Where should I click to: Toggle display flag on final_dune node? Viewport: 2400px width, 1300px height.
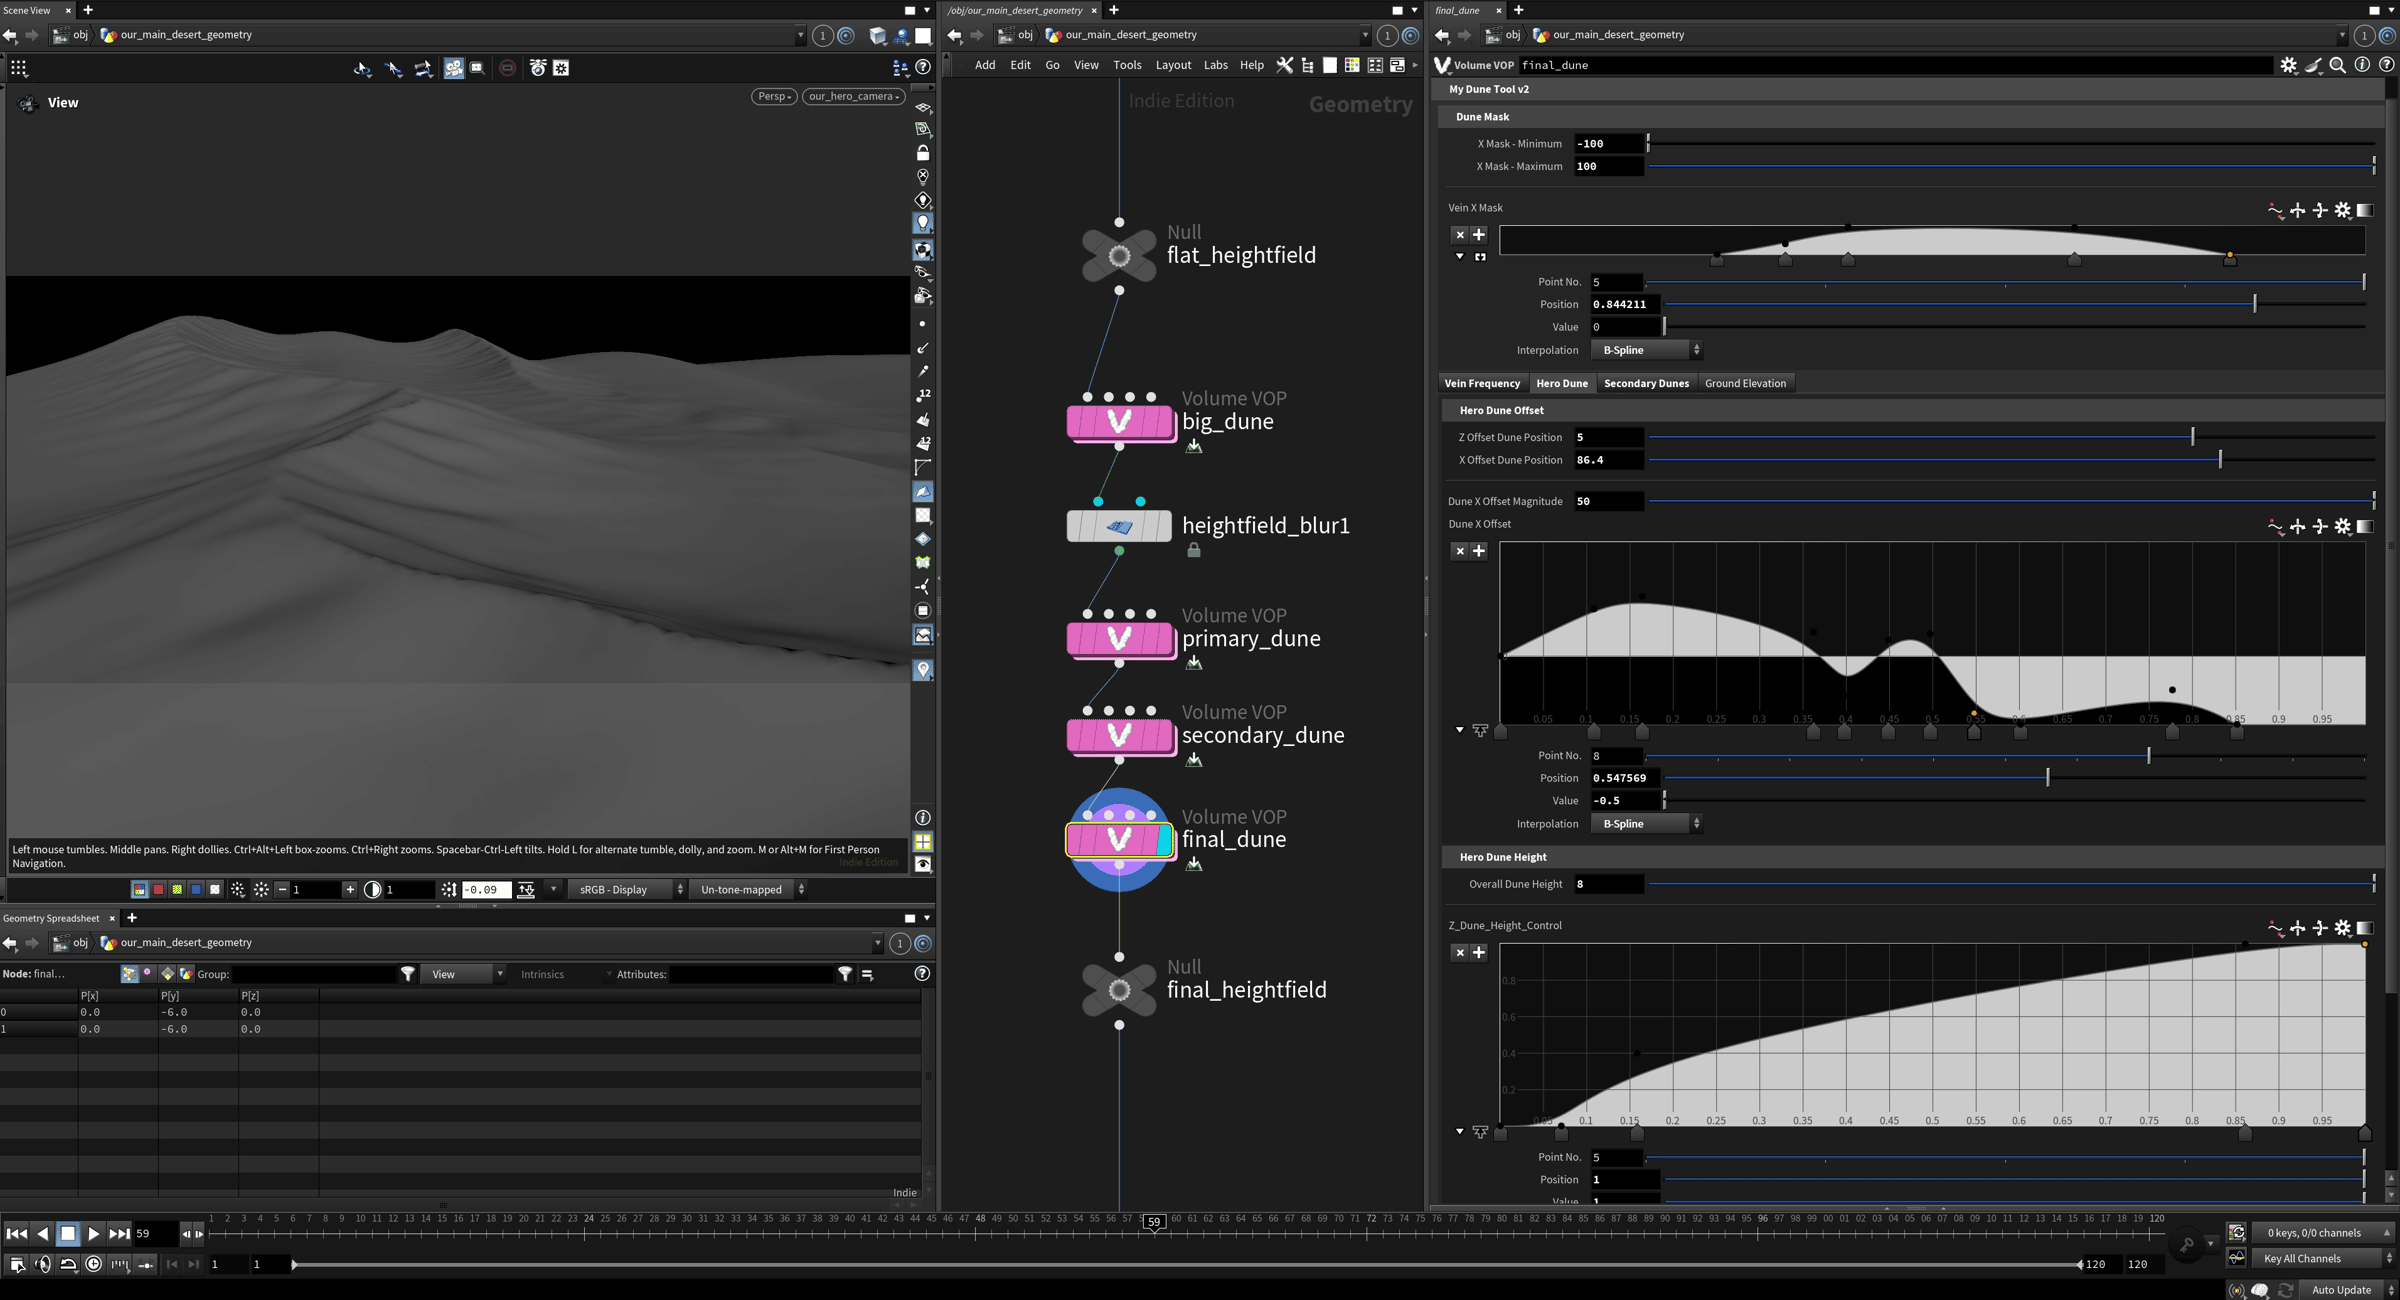click(1164, 840)
